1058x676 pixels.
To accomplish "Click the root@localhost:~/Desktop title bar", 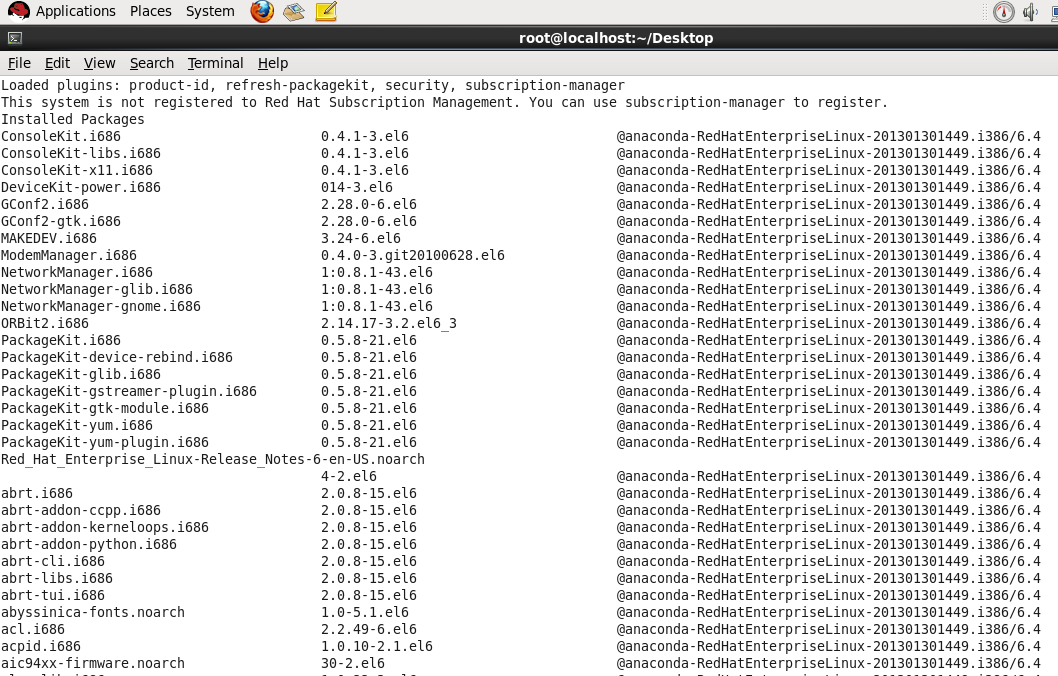I will 616,38.
